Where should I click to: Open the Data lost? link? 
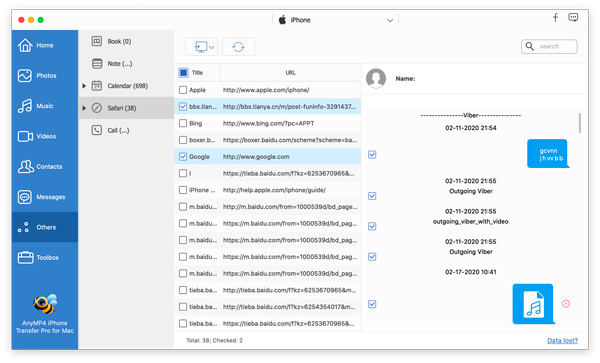click(x=562, y=340)
